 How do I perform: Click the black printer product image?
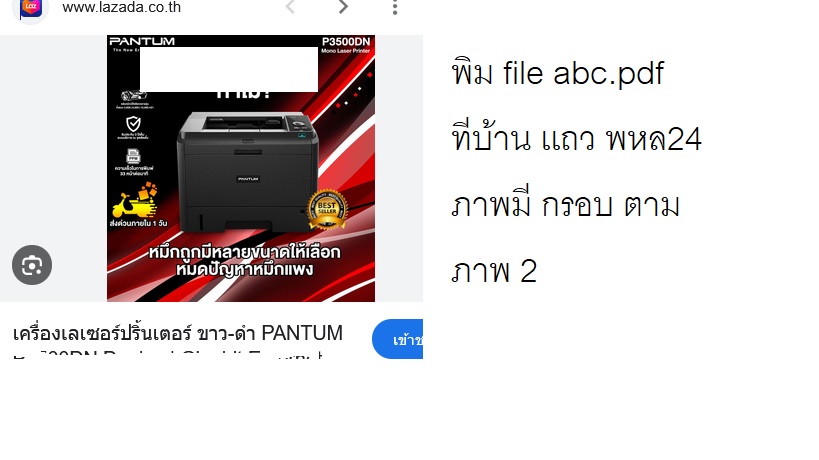coord(248,172)
